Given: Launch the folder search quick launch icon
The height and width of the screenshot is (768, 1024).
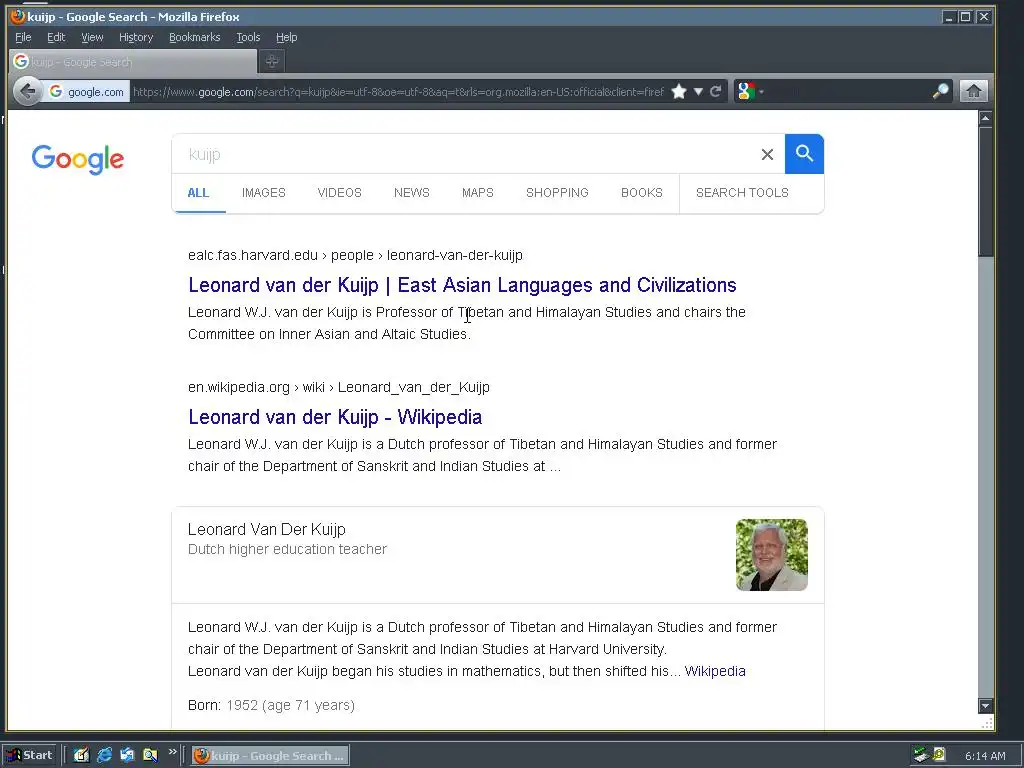Looking at the screenshot, I should point(150,756).
